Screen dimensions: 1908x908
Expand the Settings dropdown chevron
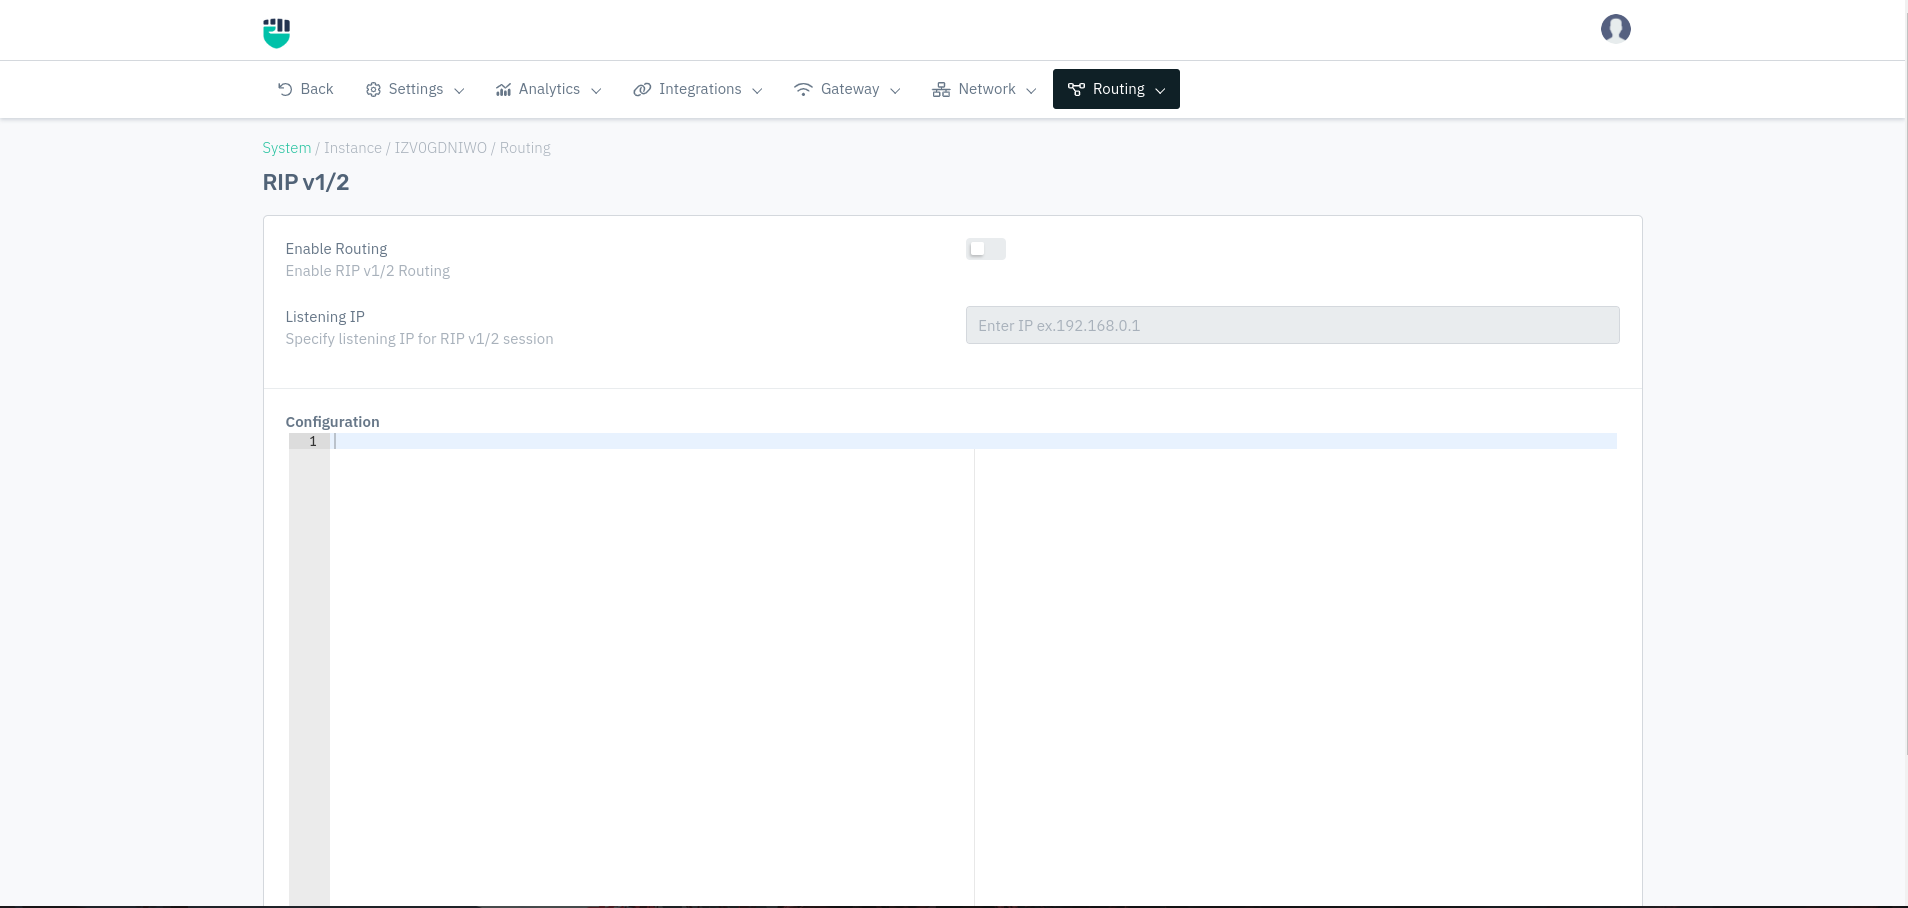point(459,91)
